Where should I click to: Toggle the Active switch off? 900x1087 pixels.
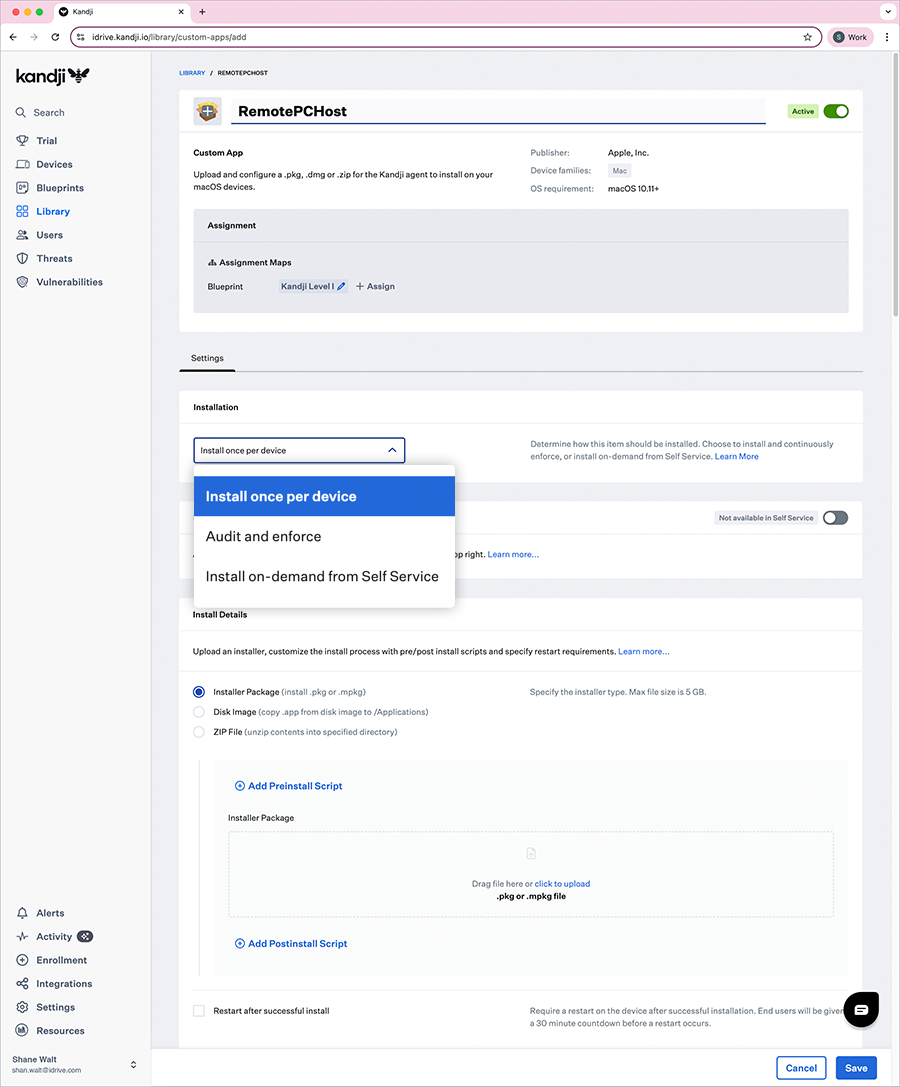pyautogui.click(x=835, y=111)
